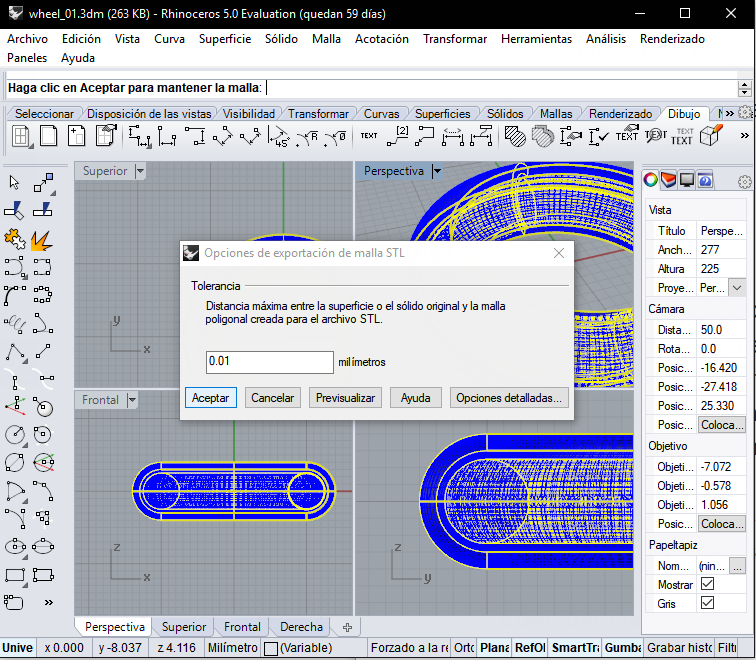
Task: Select the arrow pointer selection tool
Action: [x=15, y=182]
